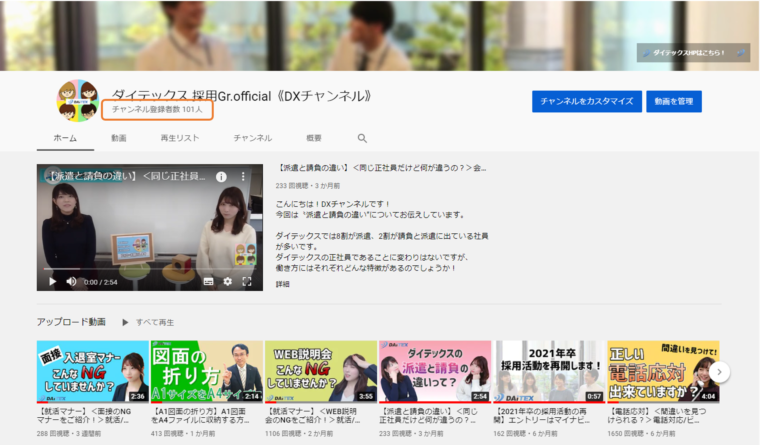Open the featured video title link
The width and height of the screenshot is (760, 445).
[381, 168]
